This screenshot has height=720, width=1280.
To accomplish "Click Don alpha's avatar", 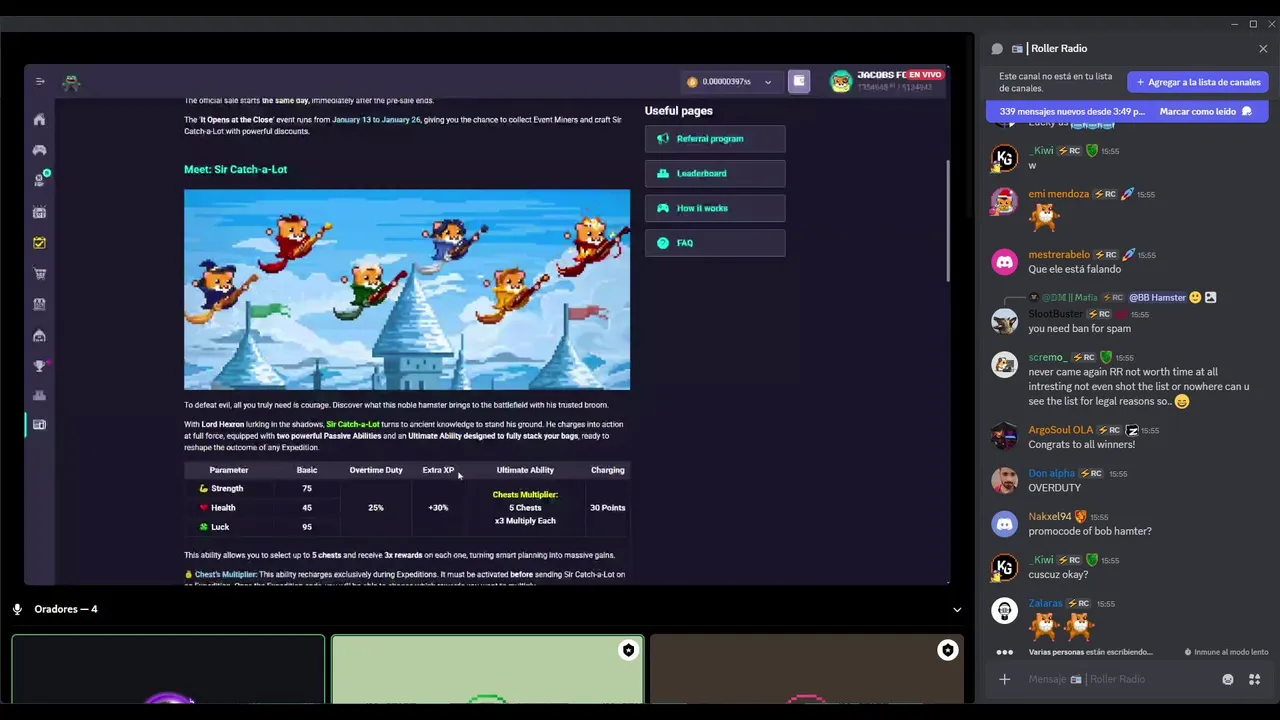I will (1004, 480).
